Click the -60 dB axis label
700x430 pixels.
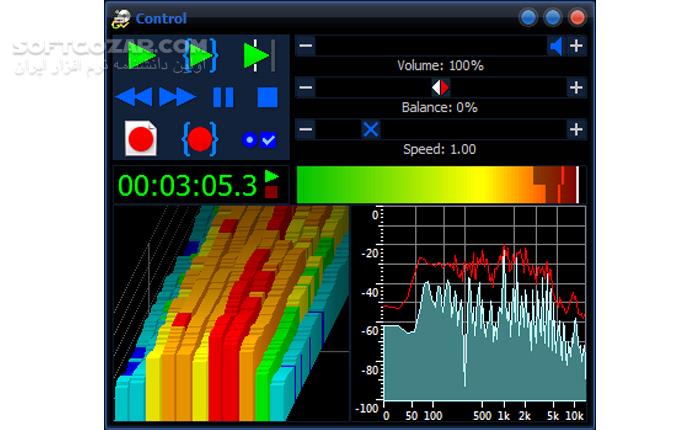(370, 331)
